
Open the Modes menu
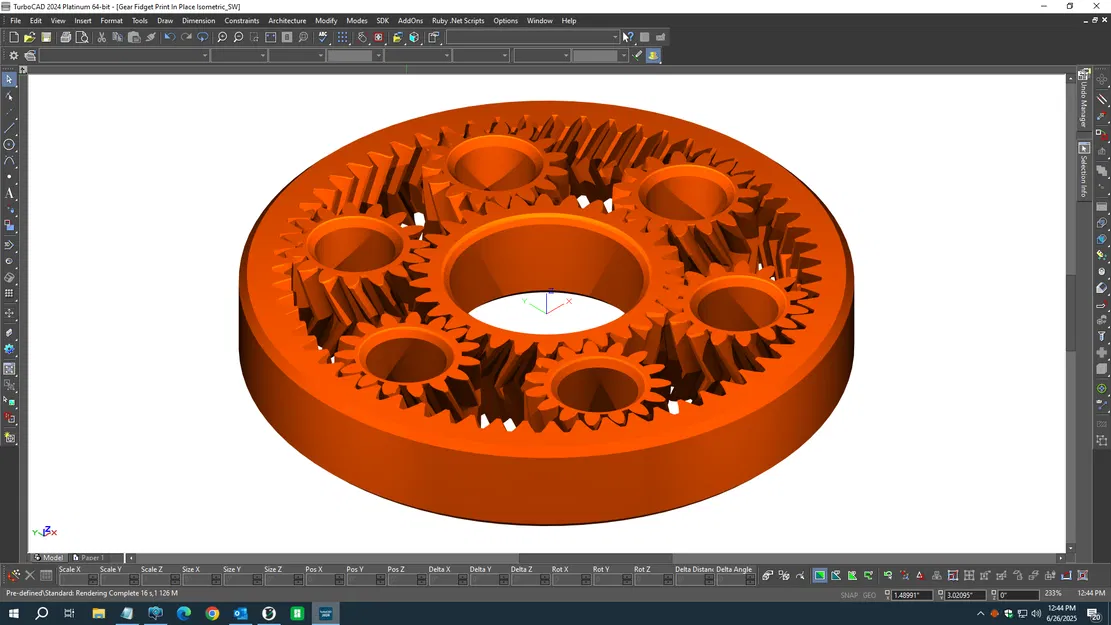point(356,21)
